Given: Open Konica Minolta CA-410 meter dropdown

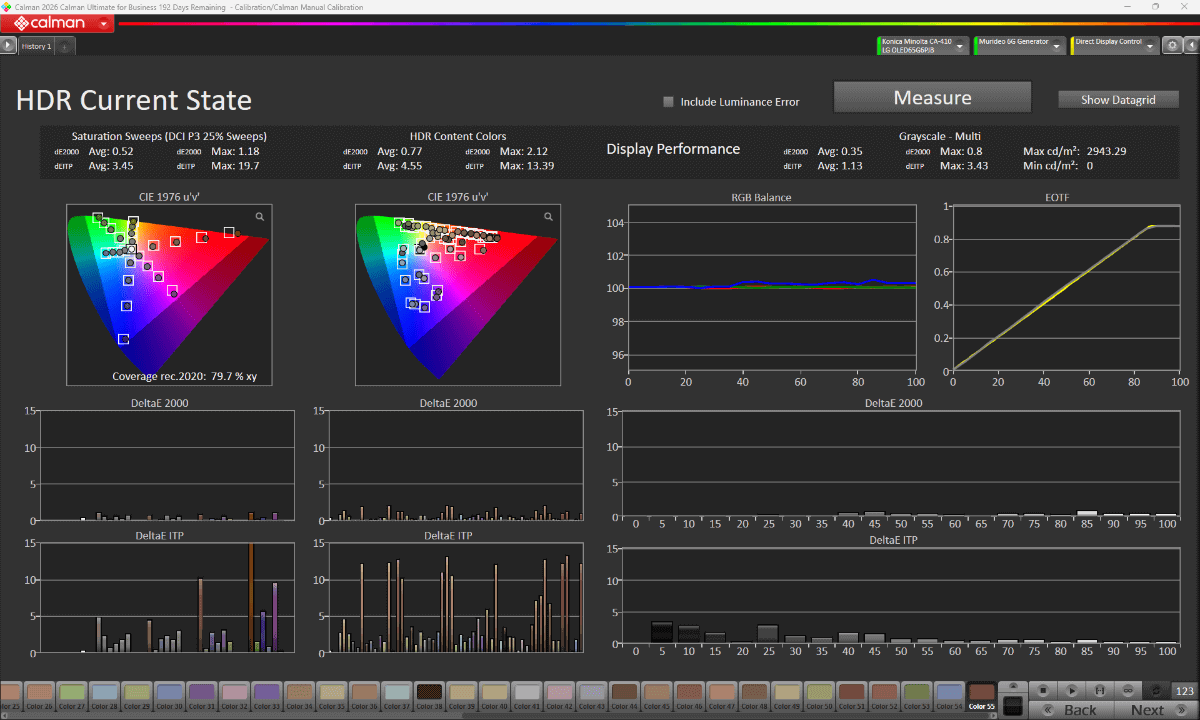Looking at the screenshot, I should (x=922, y=45).
